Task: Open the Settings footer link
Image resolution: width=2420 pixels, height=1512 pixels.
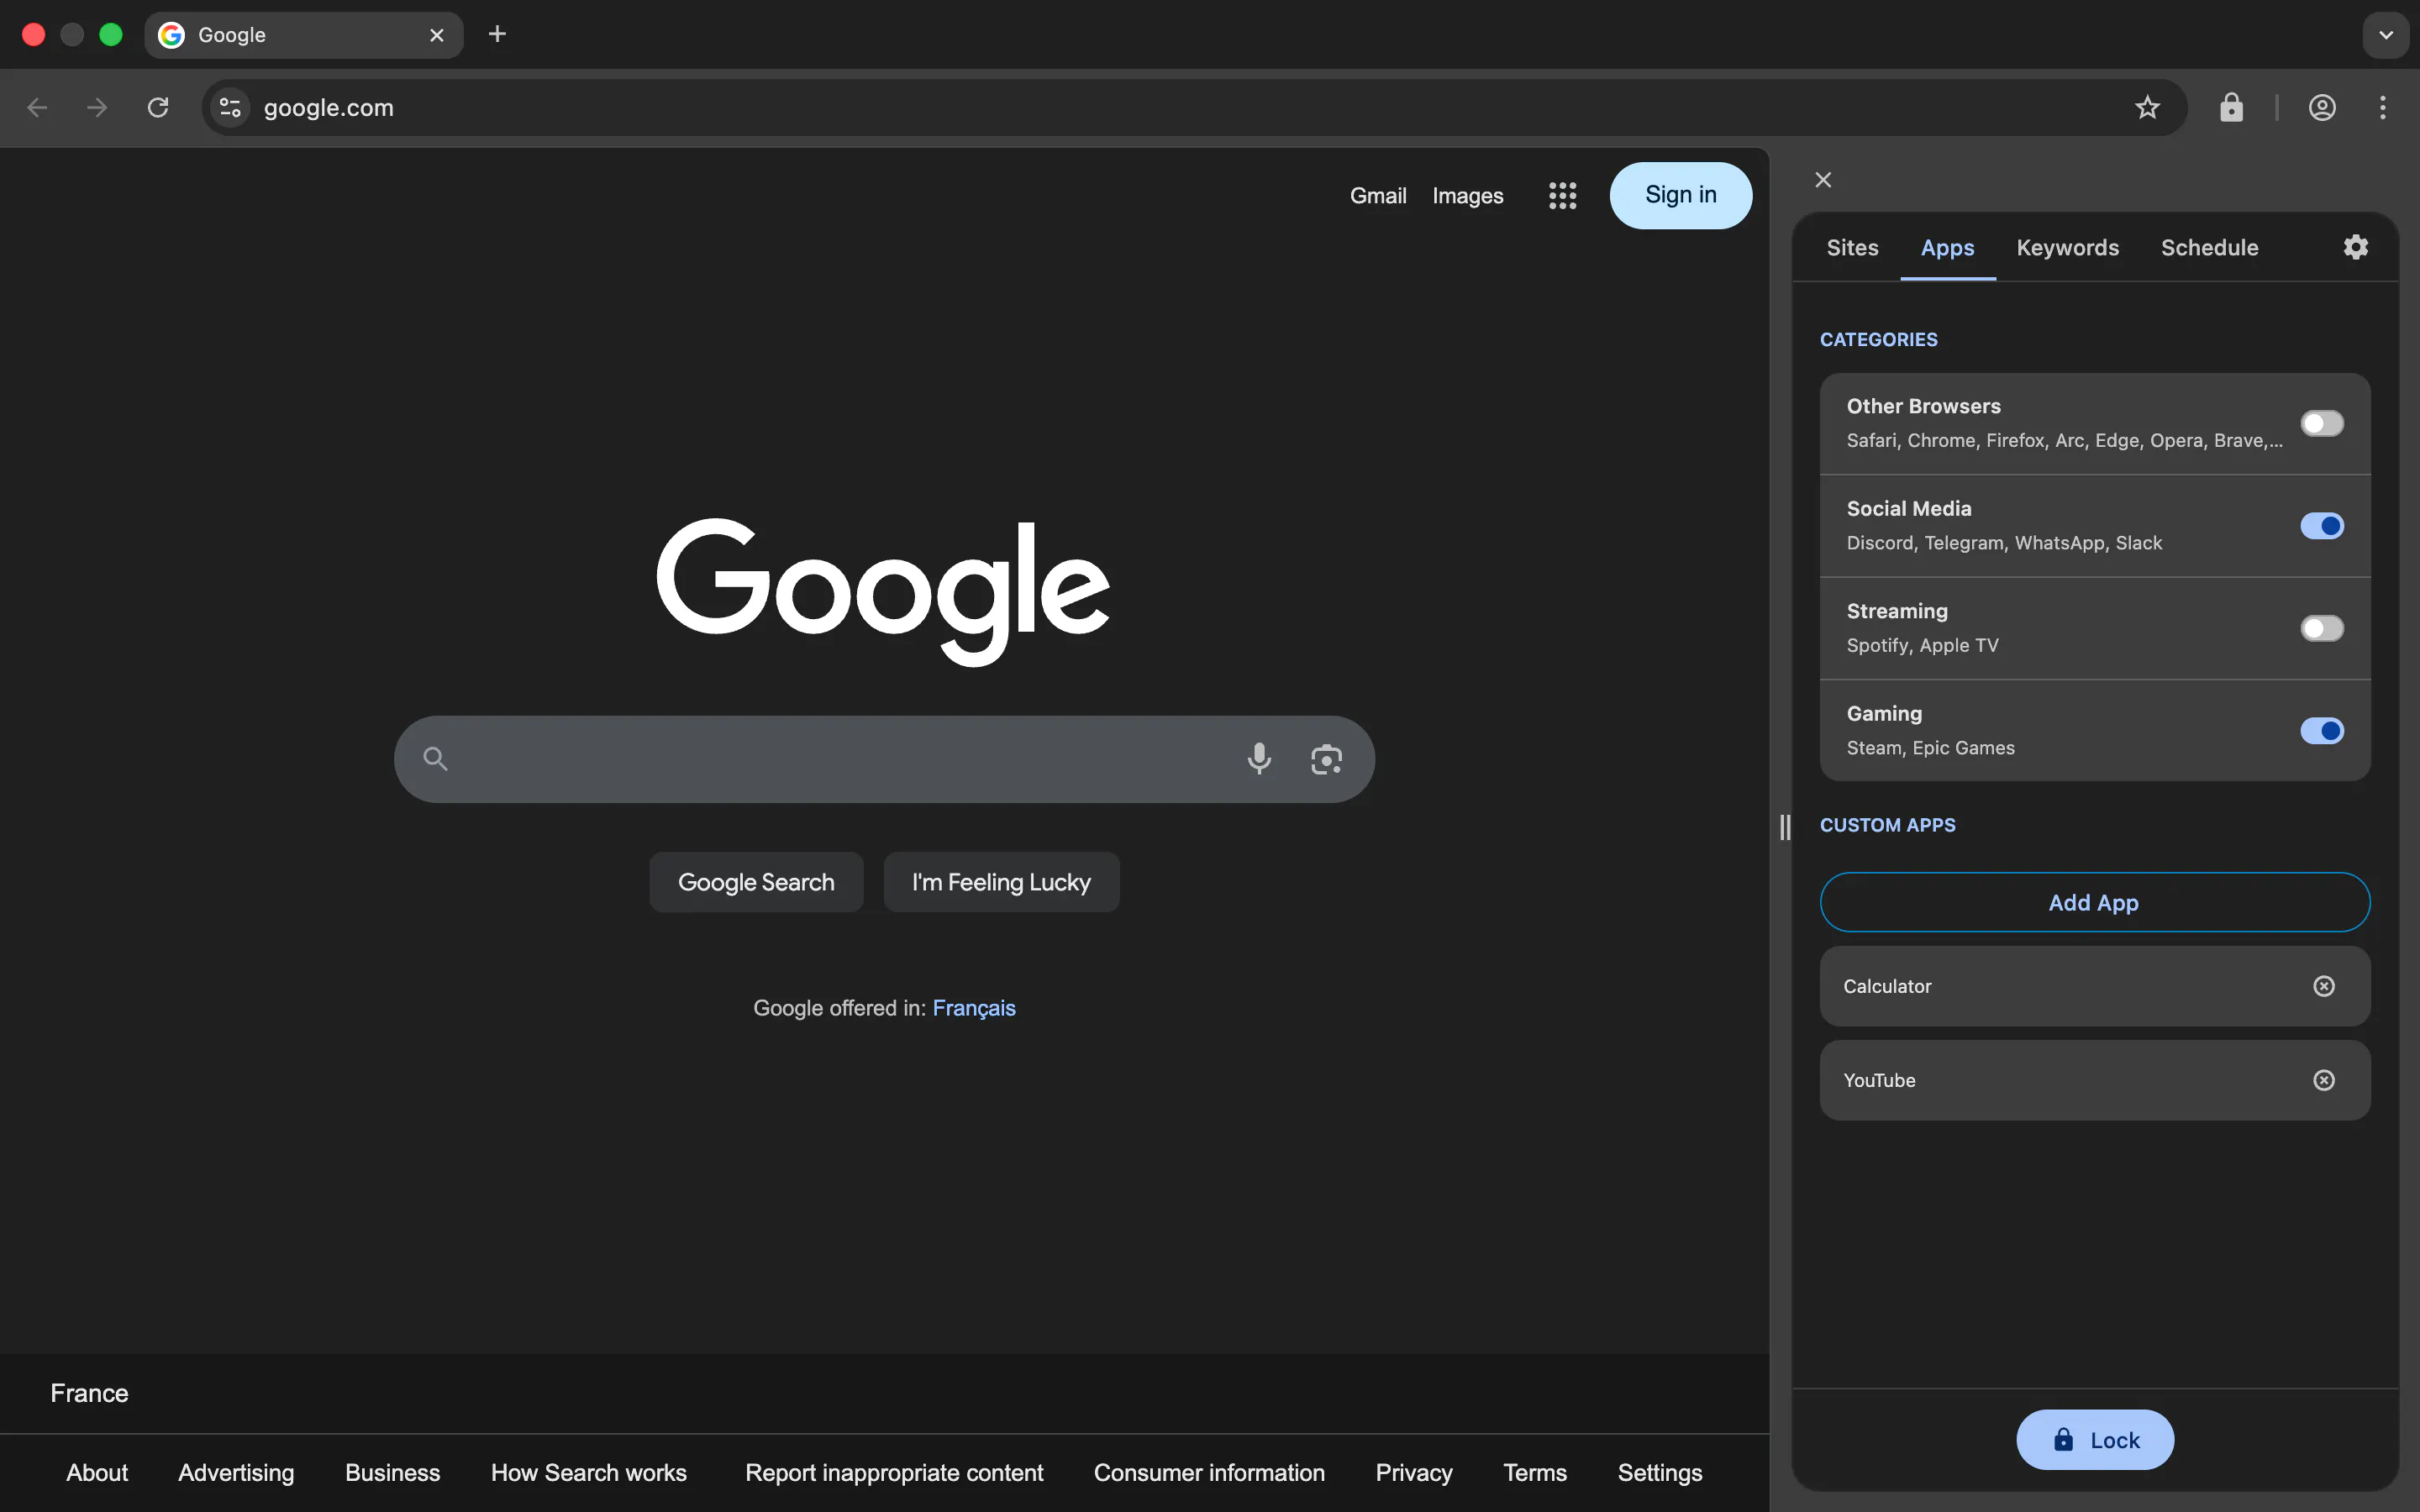Action: pyautogui.click(x=1660, y=1473)
